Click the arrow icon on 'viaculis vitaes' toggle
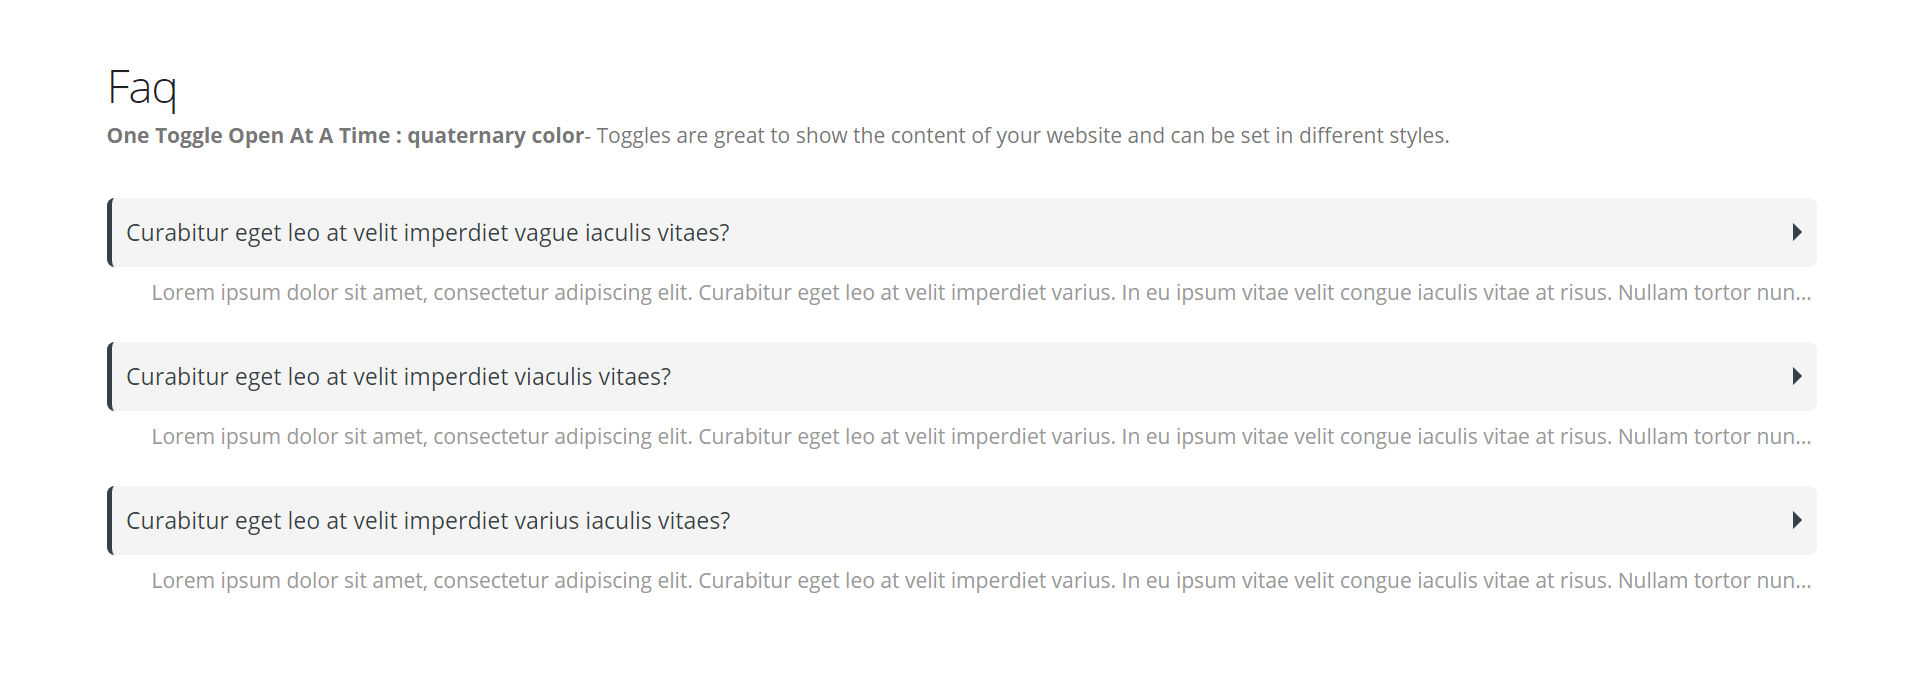Viewport: 1920px width, 680px height. pos(1797,376)
